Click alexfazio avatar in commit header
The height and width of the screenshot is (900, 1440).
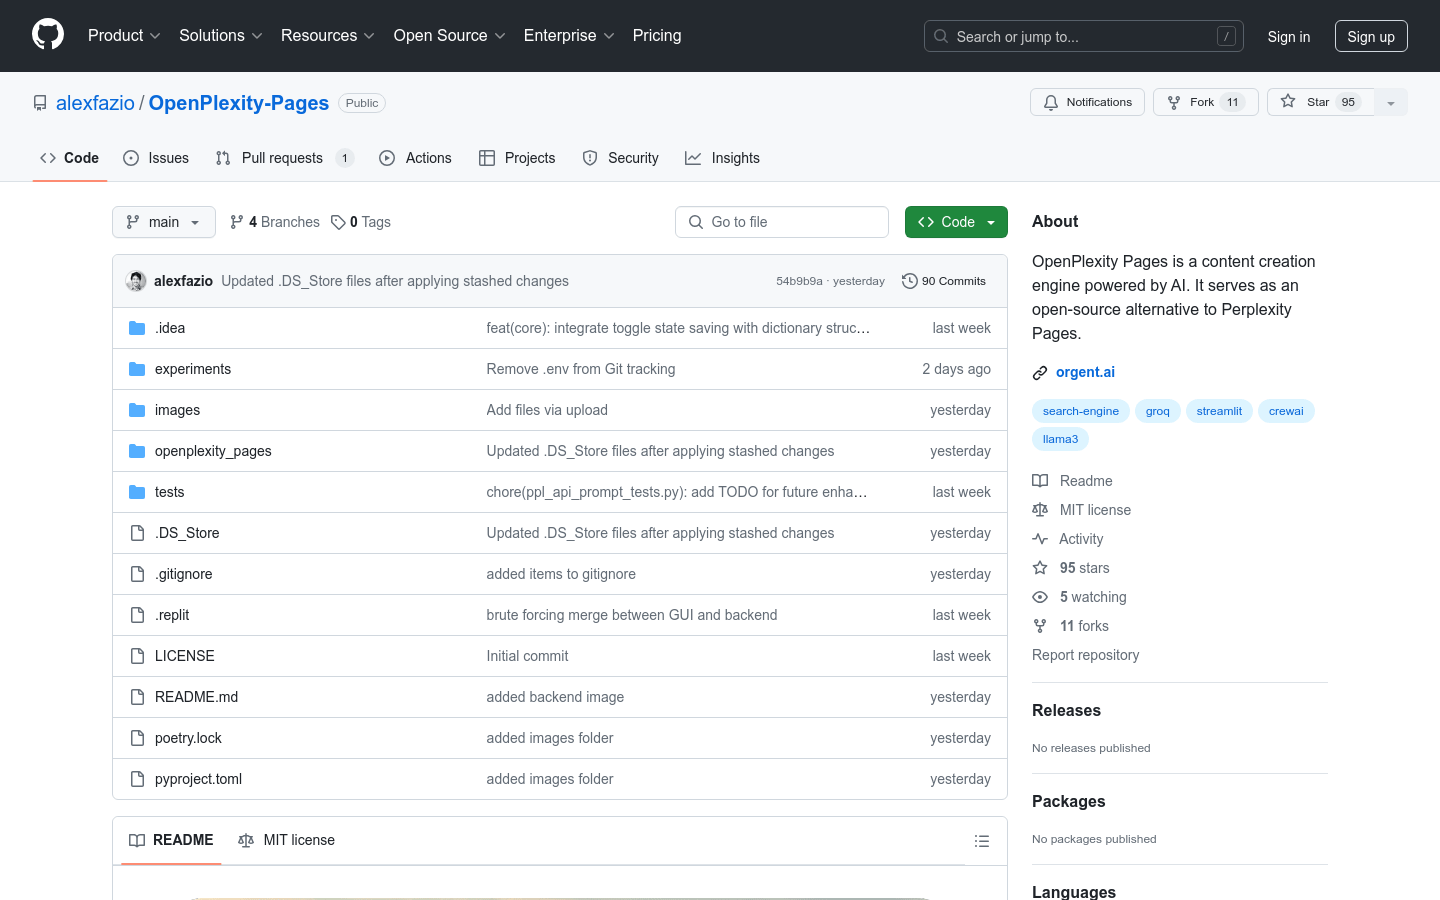tap(136, 281)
